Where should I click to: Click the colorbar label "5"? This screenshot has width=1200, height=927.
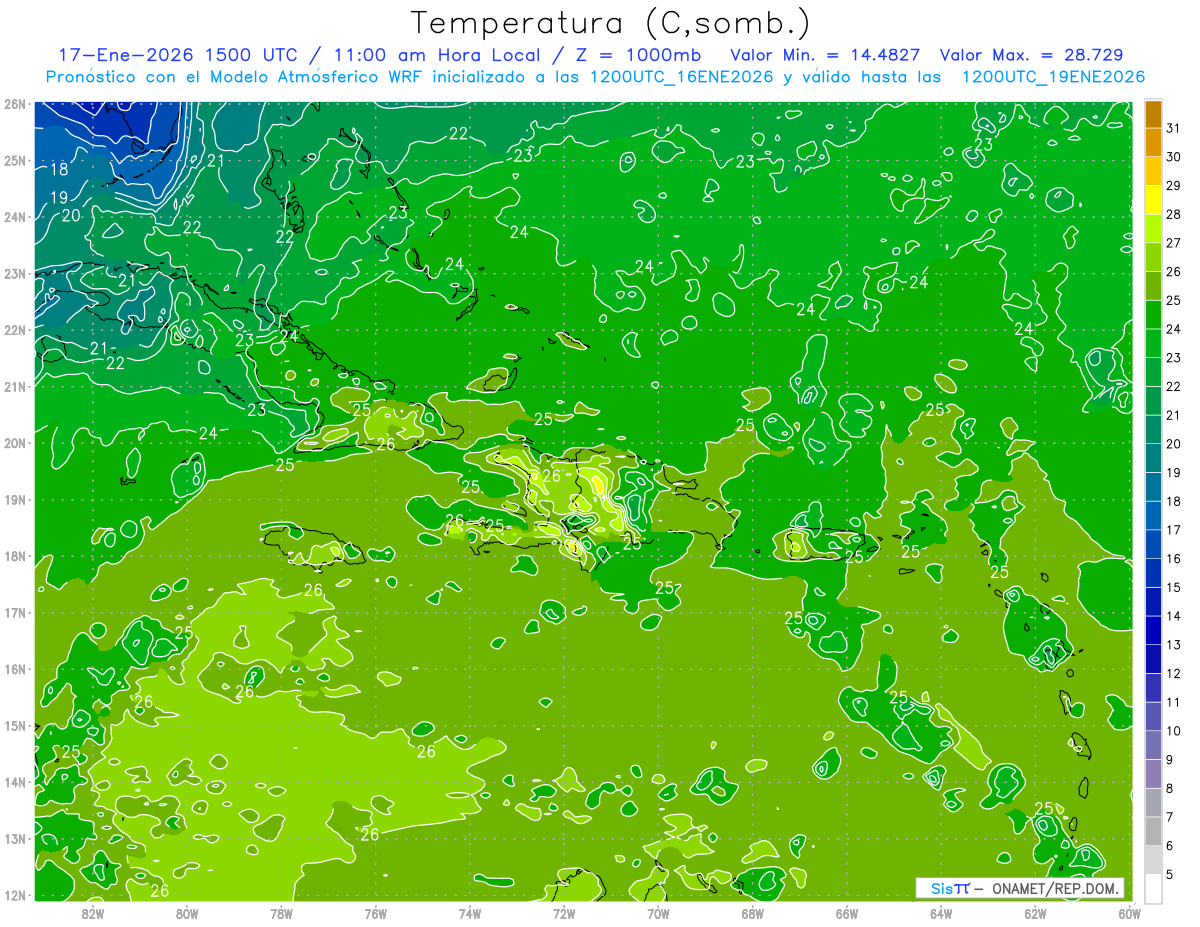pyautogui.click(x=1171, y=874)
